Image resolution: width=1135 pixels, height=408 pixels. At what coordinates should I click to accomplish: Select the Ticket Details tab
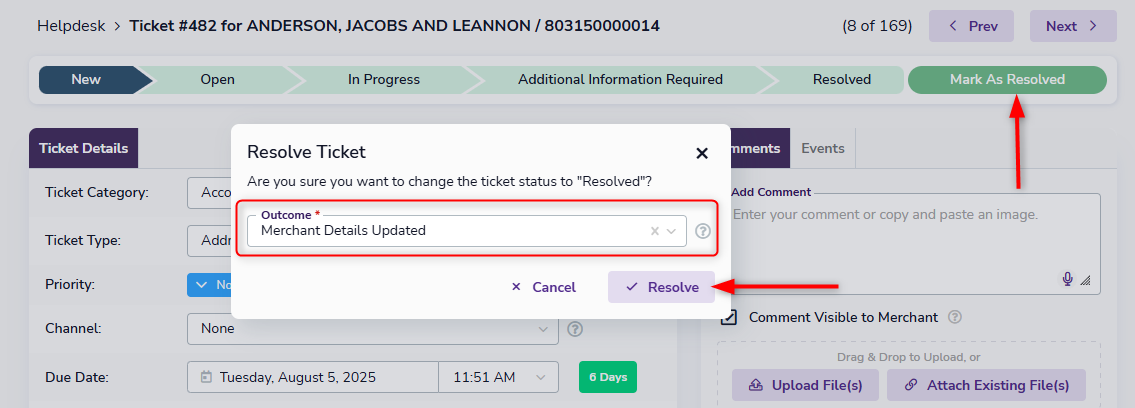(84, 148)
